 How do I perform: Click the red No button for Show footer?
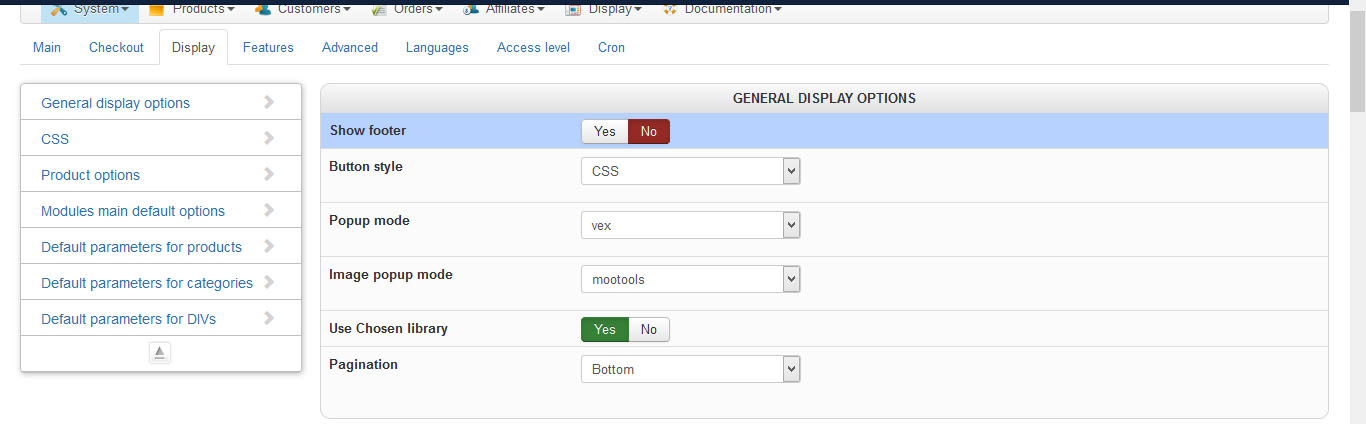tap(649, 131)
